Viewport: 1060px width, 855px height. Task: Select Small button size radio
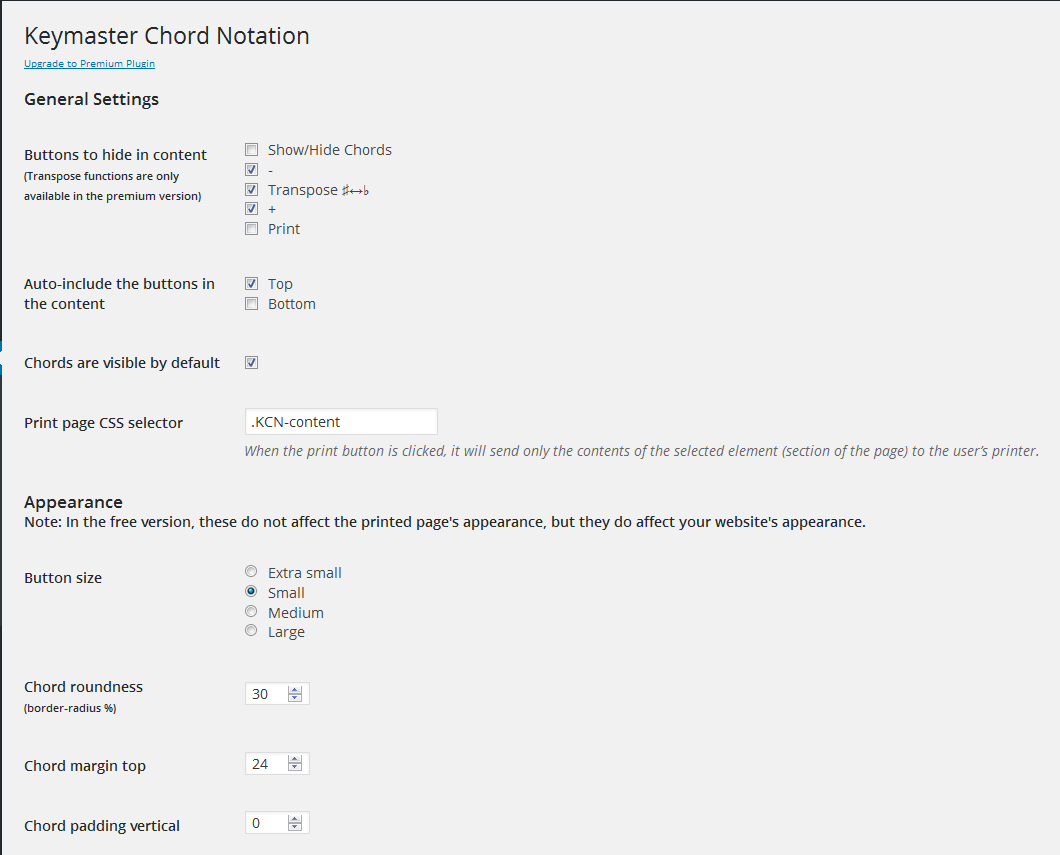[x=251, y=591]
